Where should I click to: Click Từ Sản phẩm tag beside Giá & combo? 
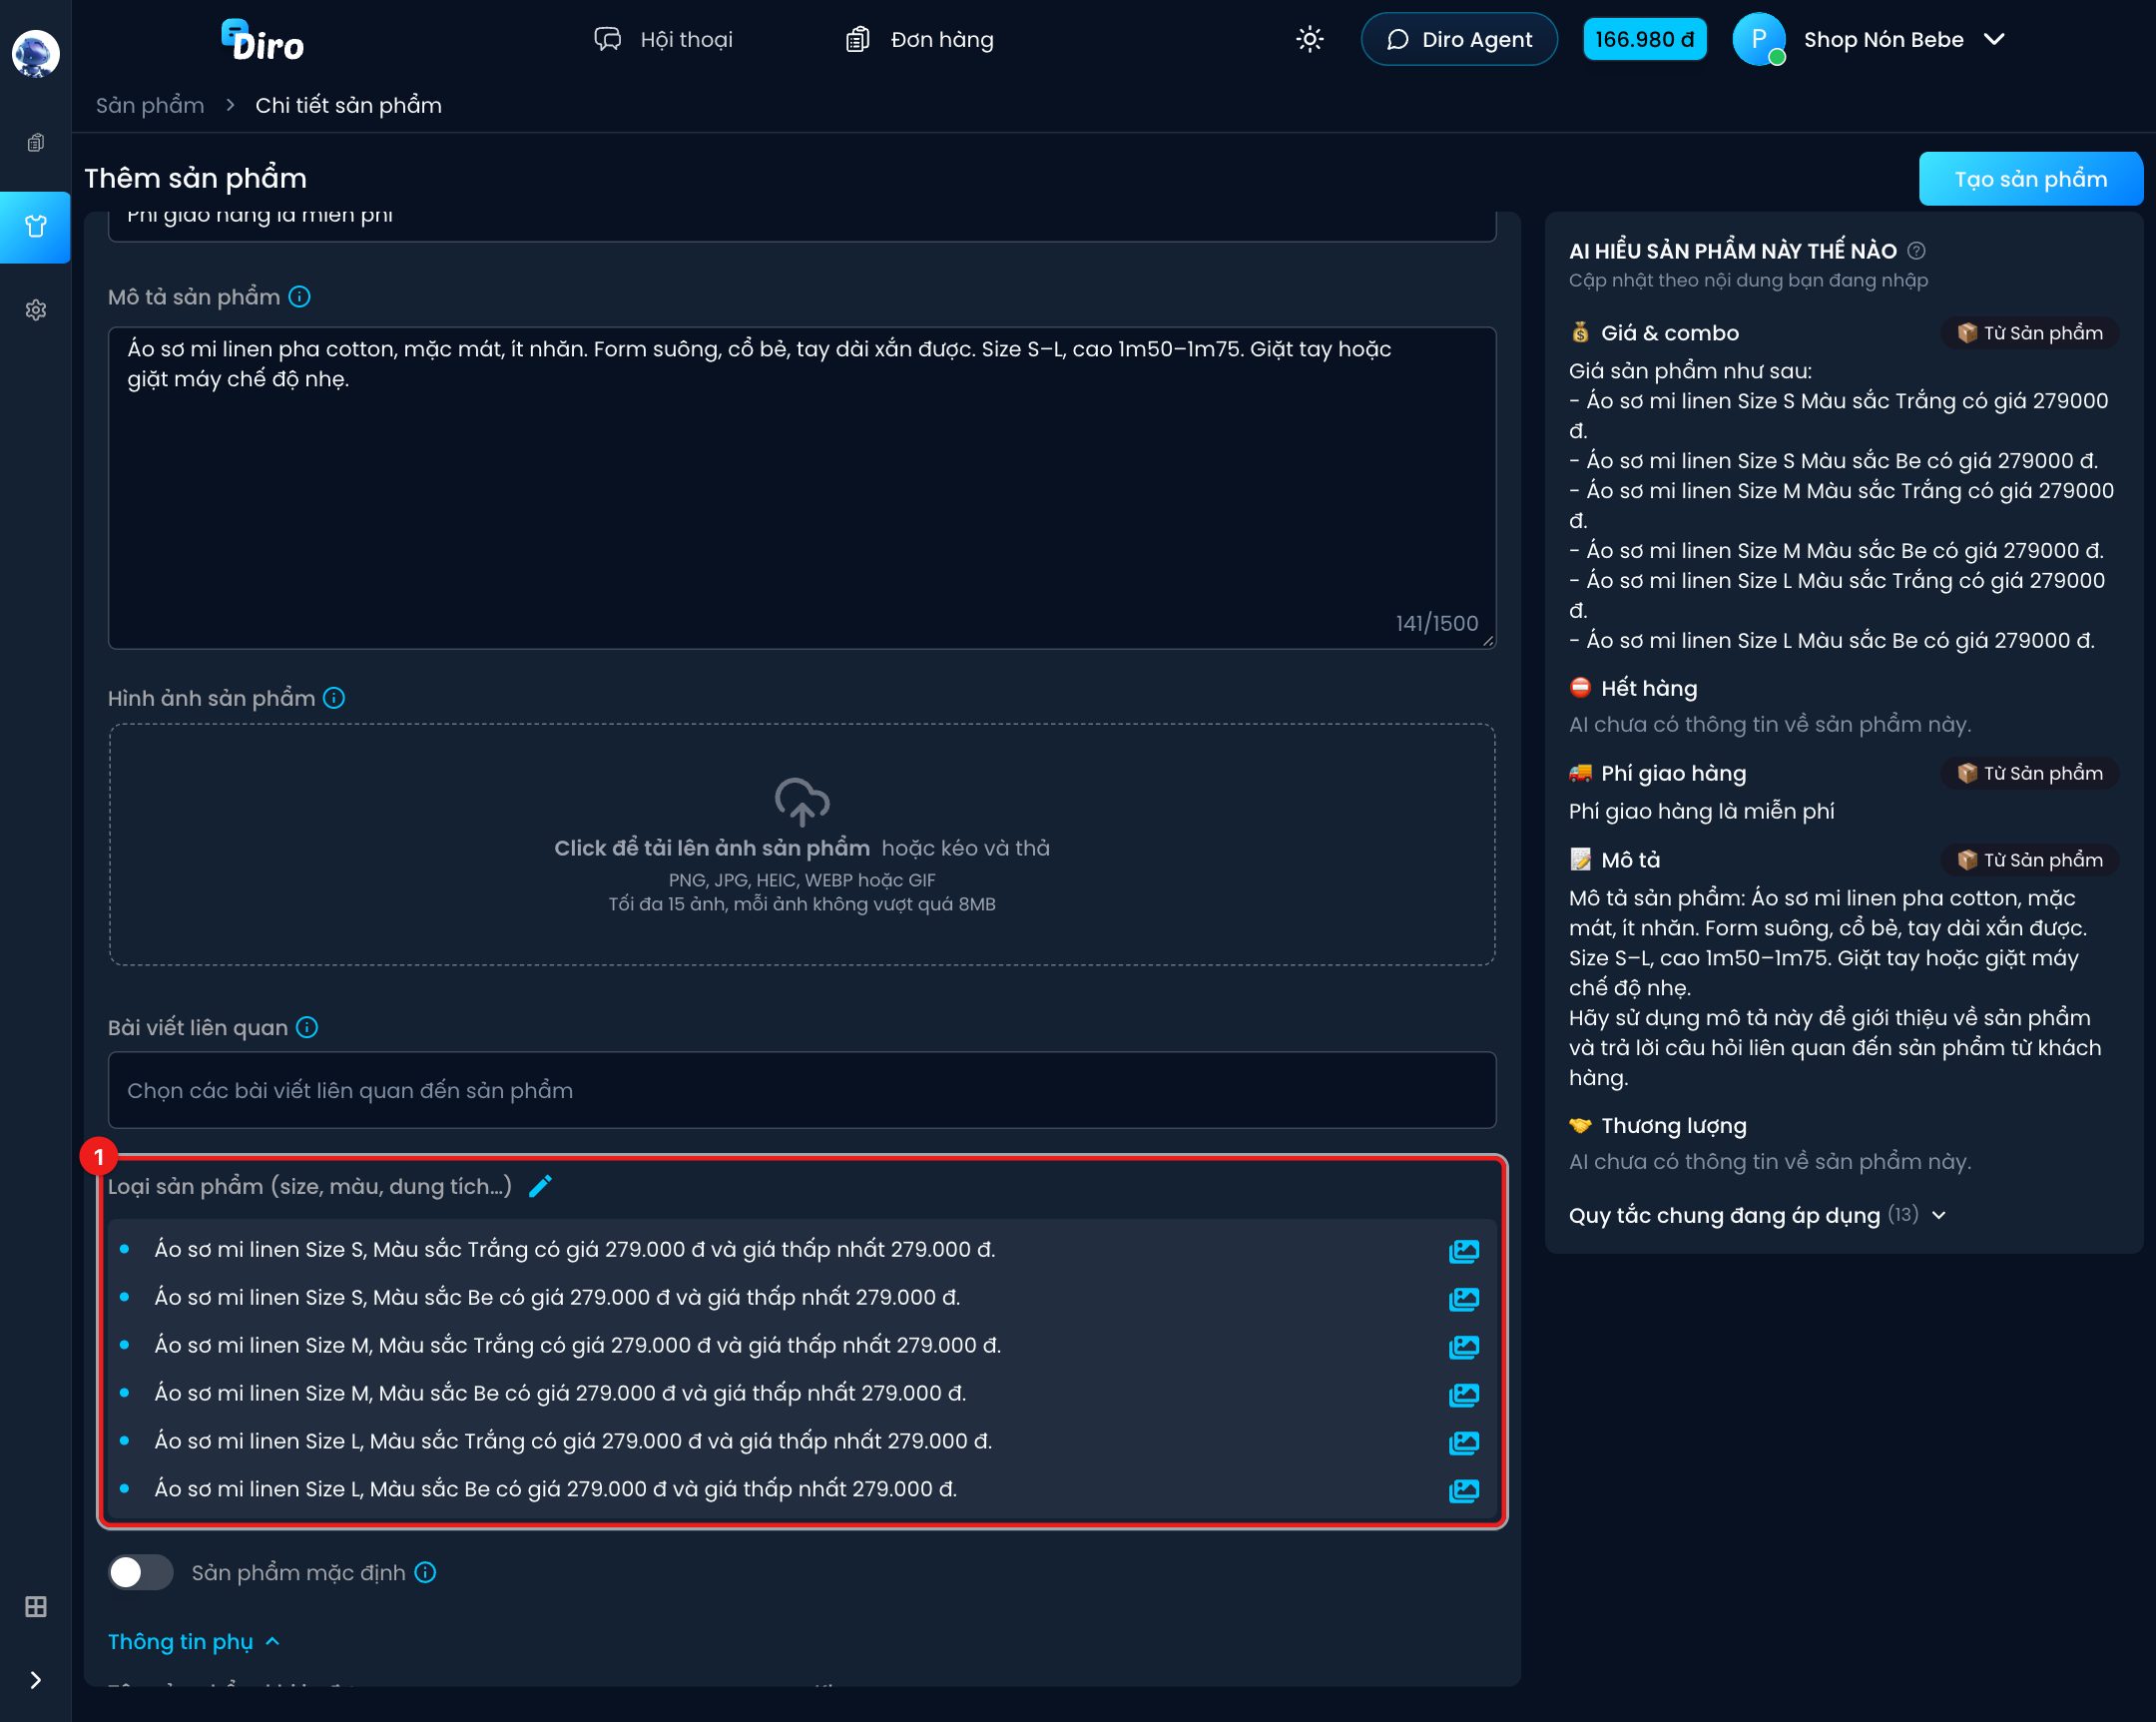(x=2030, y=333)
